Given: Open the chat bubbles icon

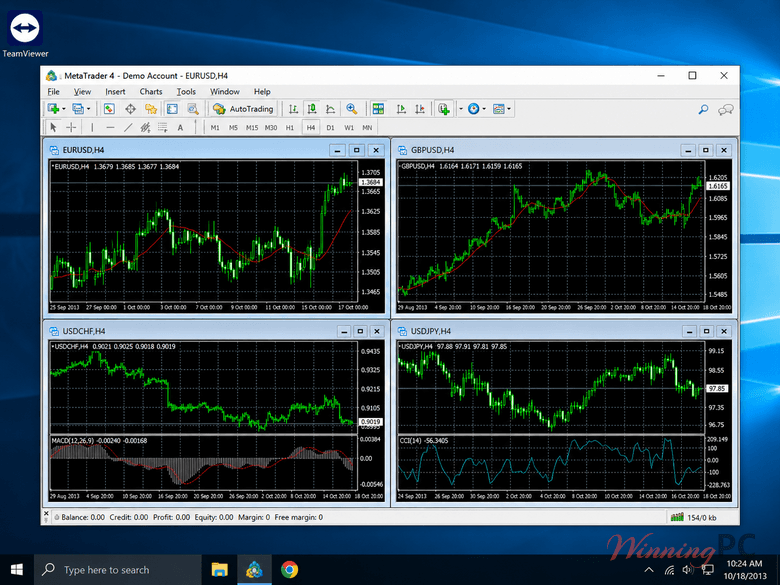Looking at the screenshot, I should [x=725, y=109].
